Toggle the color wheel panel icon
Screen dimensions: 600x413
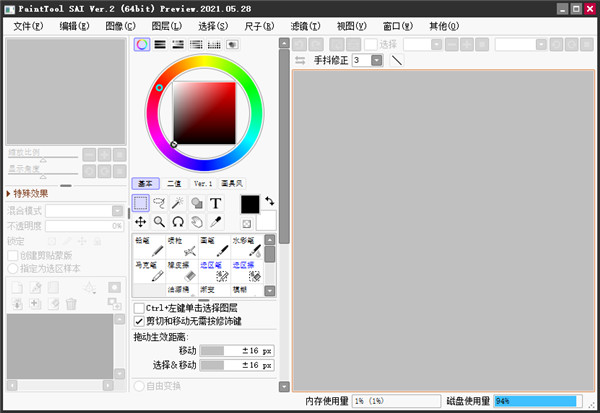tap(142, 45)
